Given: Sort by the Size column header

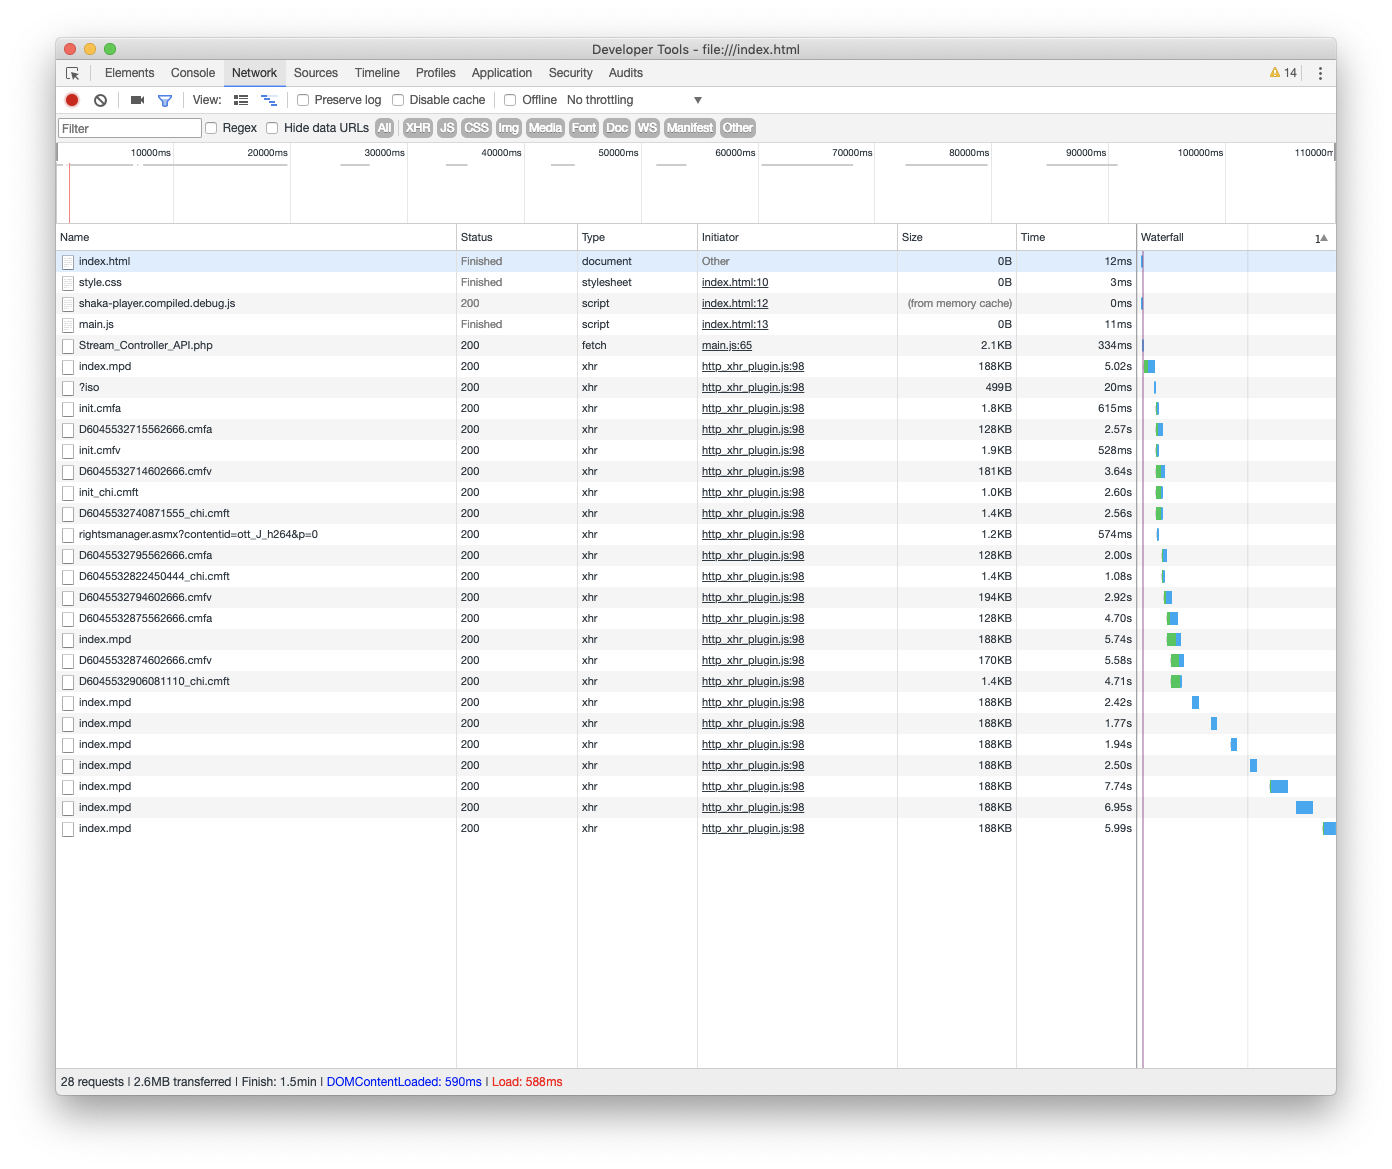Looking at the screenshot, I should [x=957, y=238].
